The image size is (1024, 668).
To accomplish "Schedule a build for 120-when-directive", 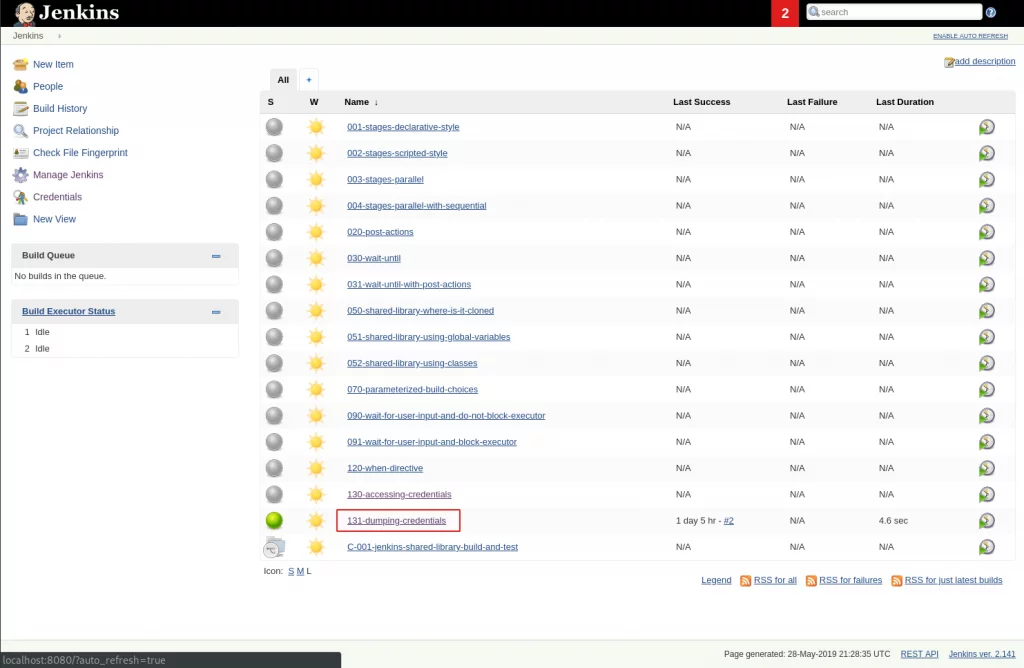I will [x=987, y=468].
